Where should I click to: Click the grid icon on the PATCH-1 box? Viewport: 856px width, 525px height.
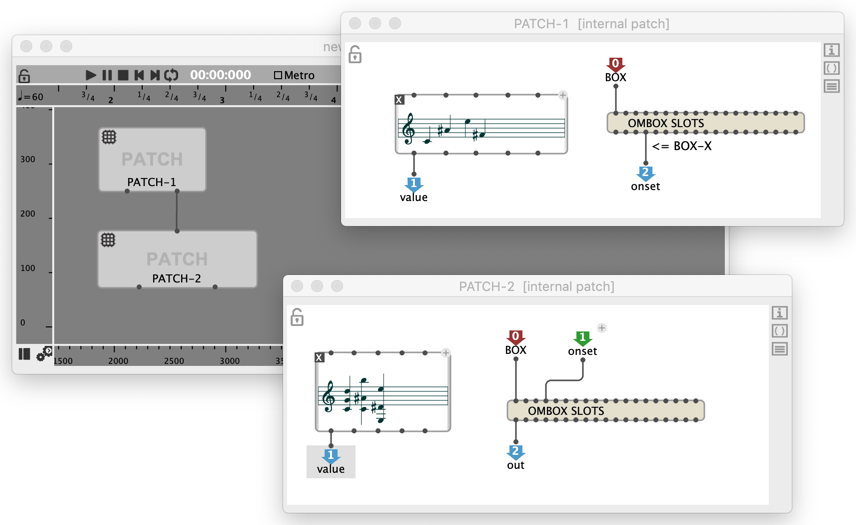click(109, 137)
